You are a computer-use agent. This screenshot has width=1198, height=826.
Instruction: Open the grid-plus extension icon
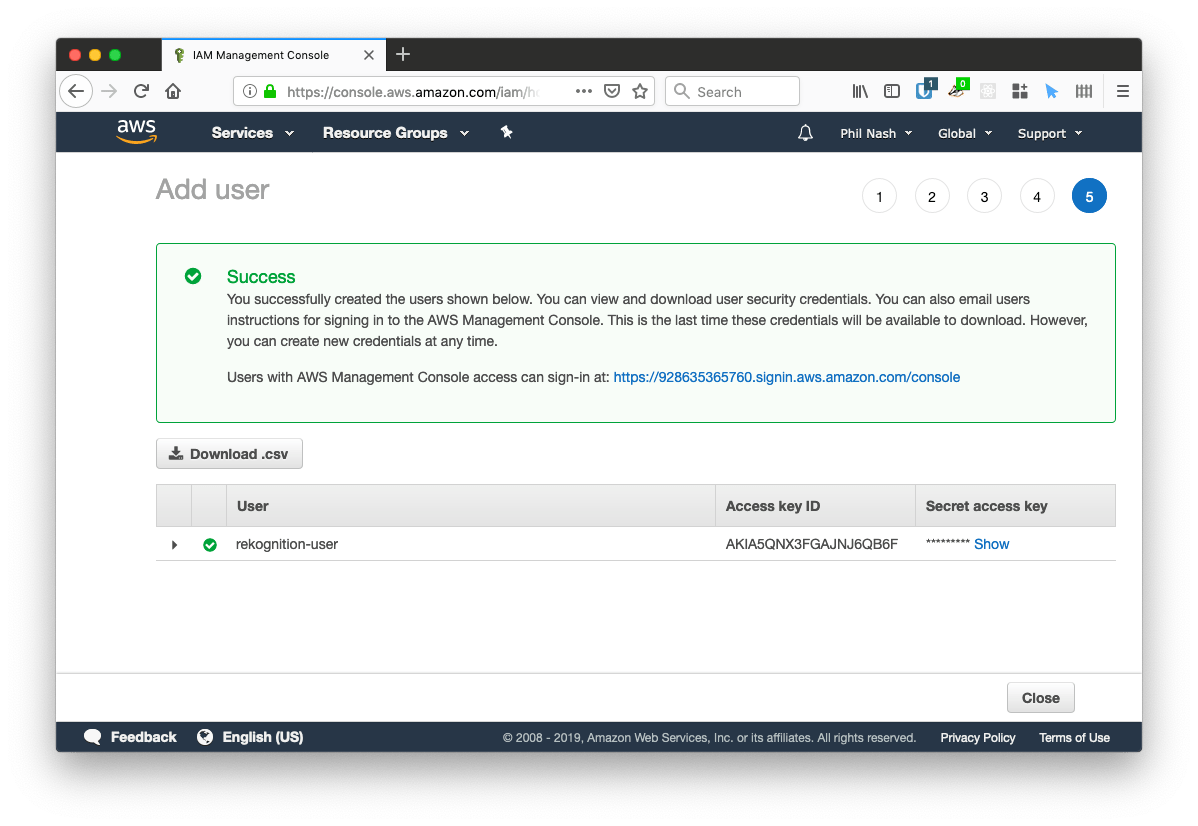click(1020, 92)
